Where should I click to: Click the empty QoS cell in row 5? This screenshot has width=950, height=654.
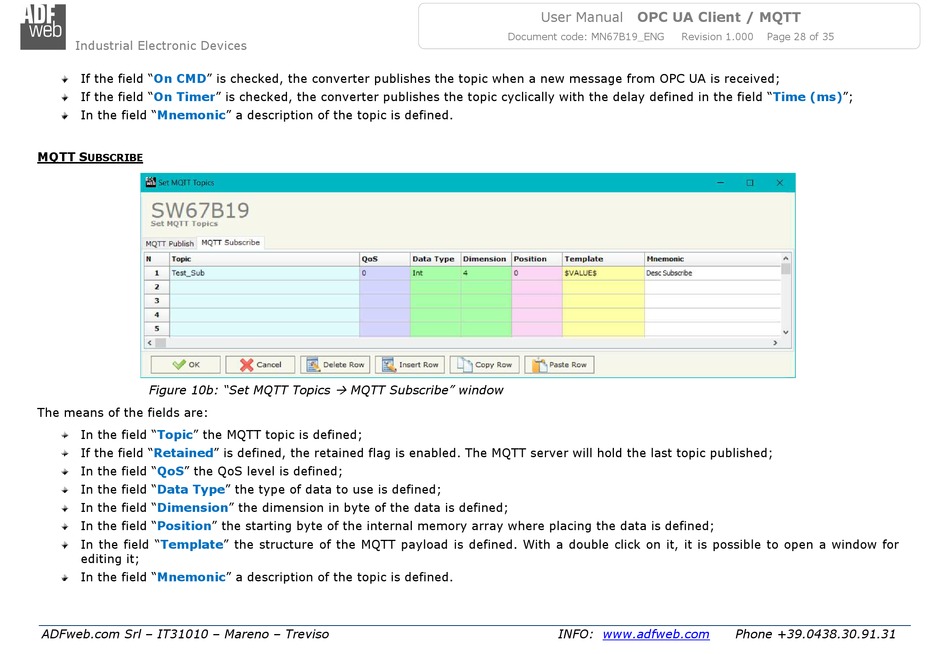(x=385, y=329)
